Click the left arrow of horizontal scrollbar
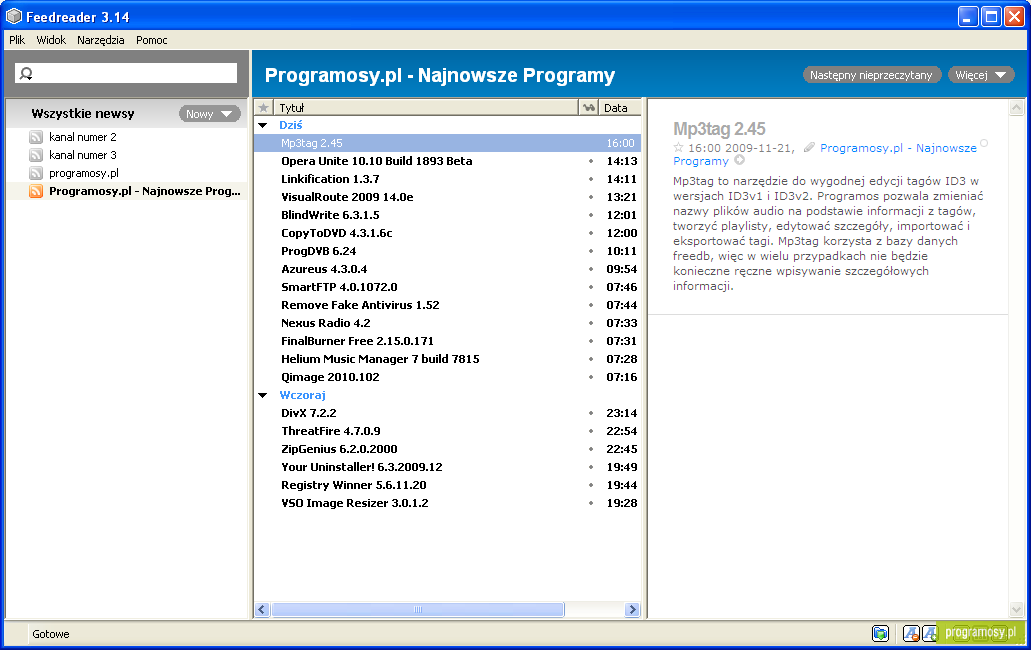1031x650 pixels. pos(262,610)
